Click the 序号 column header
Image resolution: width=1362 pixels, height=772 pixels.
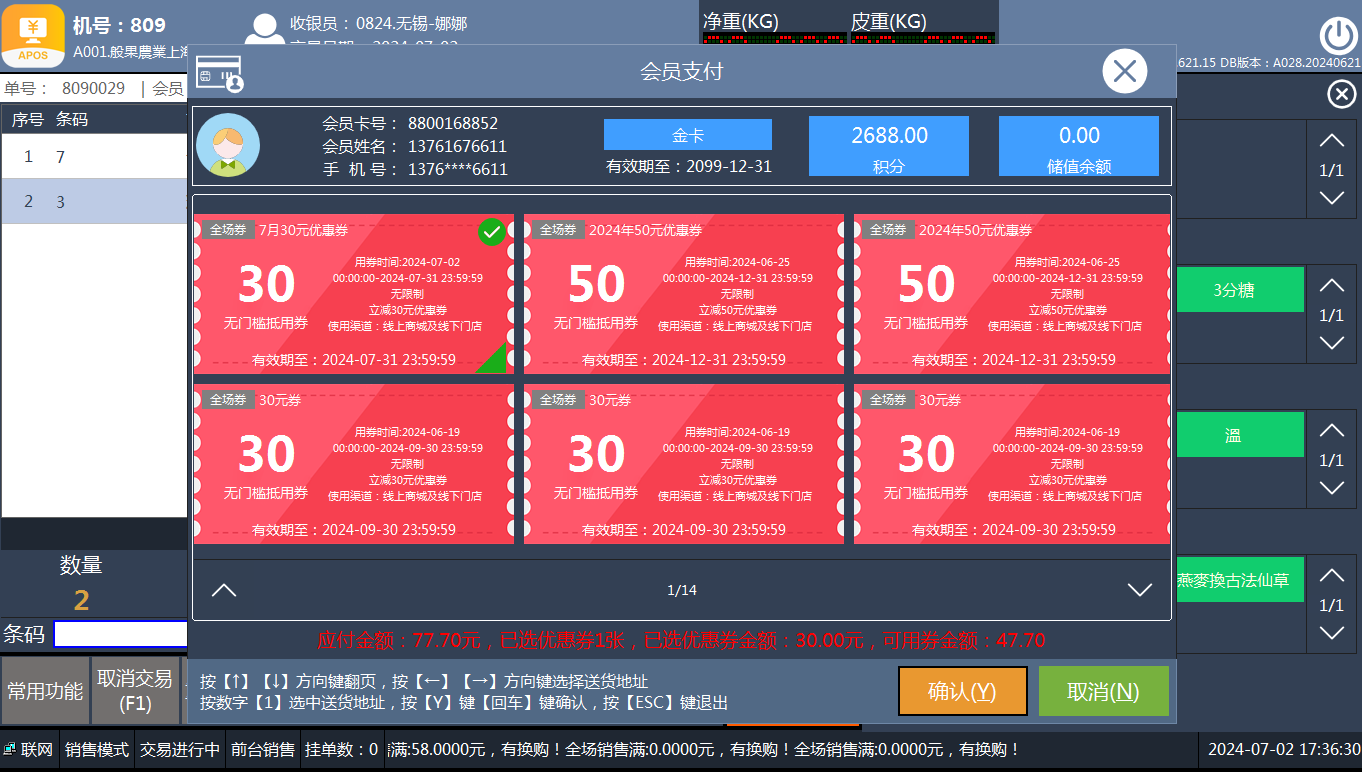coord(28,120)
